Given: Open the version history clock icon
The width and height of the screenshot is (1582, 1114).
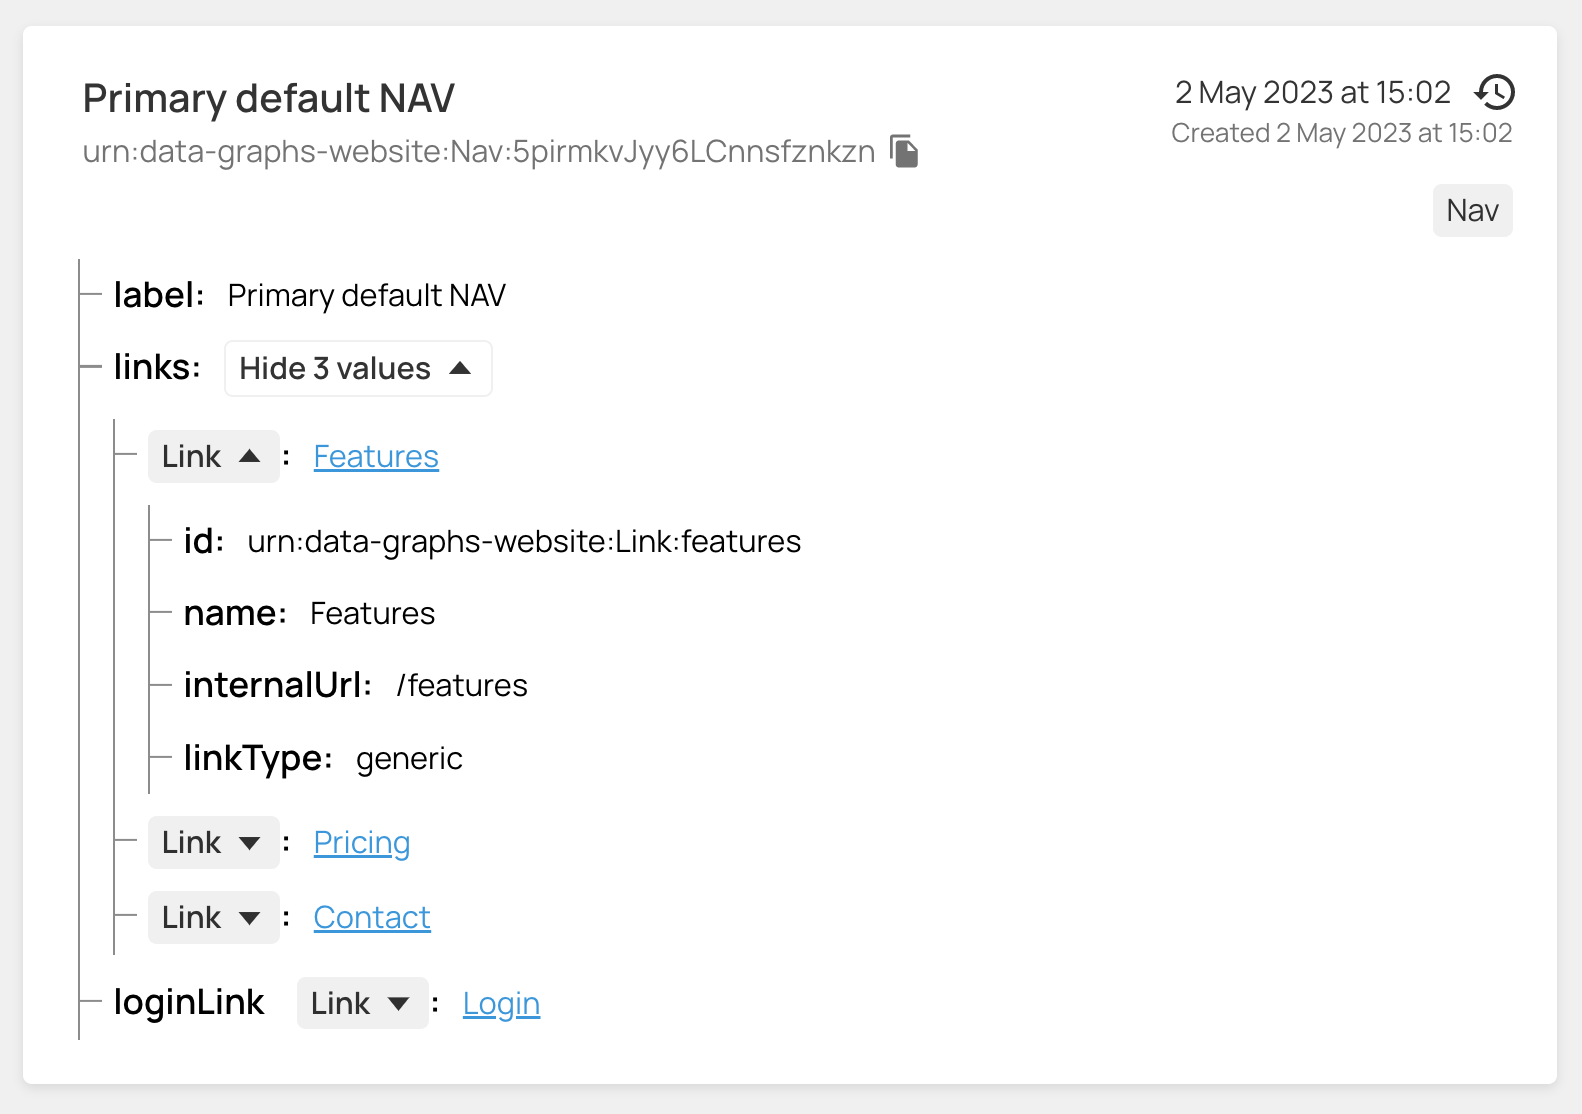Looking at the screenshot, I should coord(1494,92).
